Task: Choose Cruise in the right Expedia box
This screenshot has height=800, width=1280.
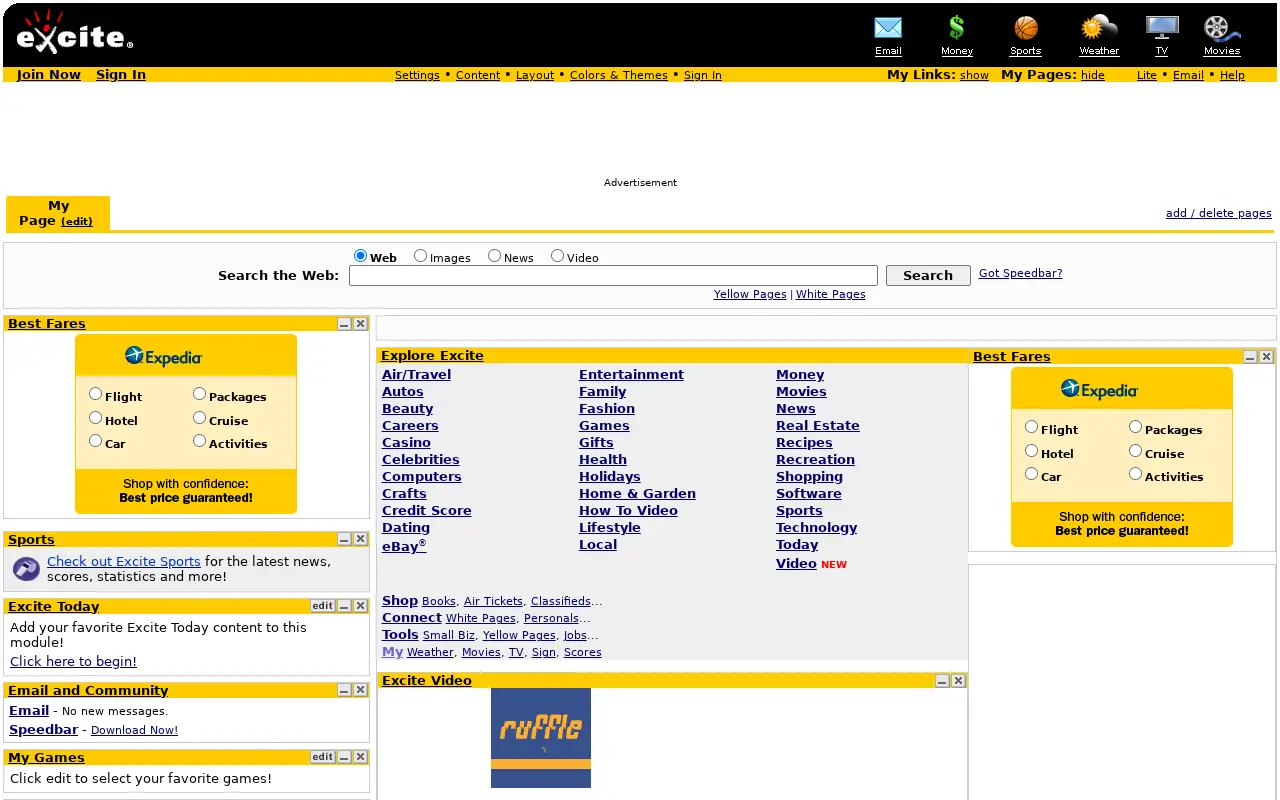Action: coord(1135,451)
